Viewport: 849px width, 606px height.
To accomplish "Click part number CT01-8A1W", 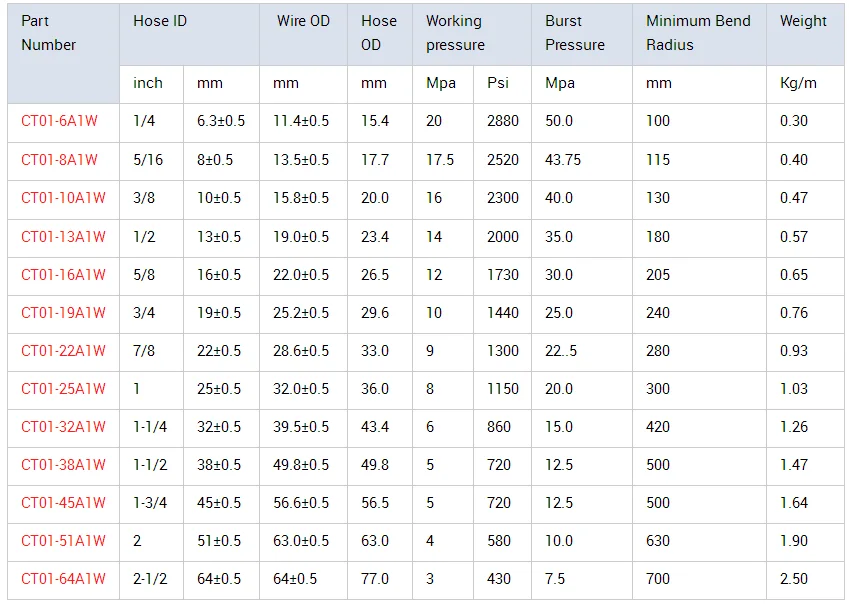I will click(59, 160).
